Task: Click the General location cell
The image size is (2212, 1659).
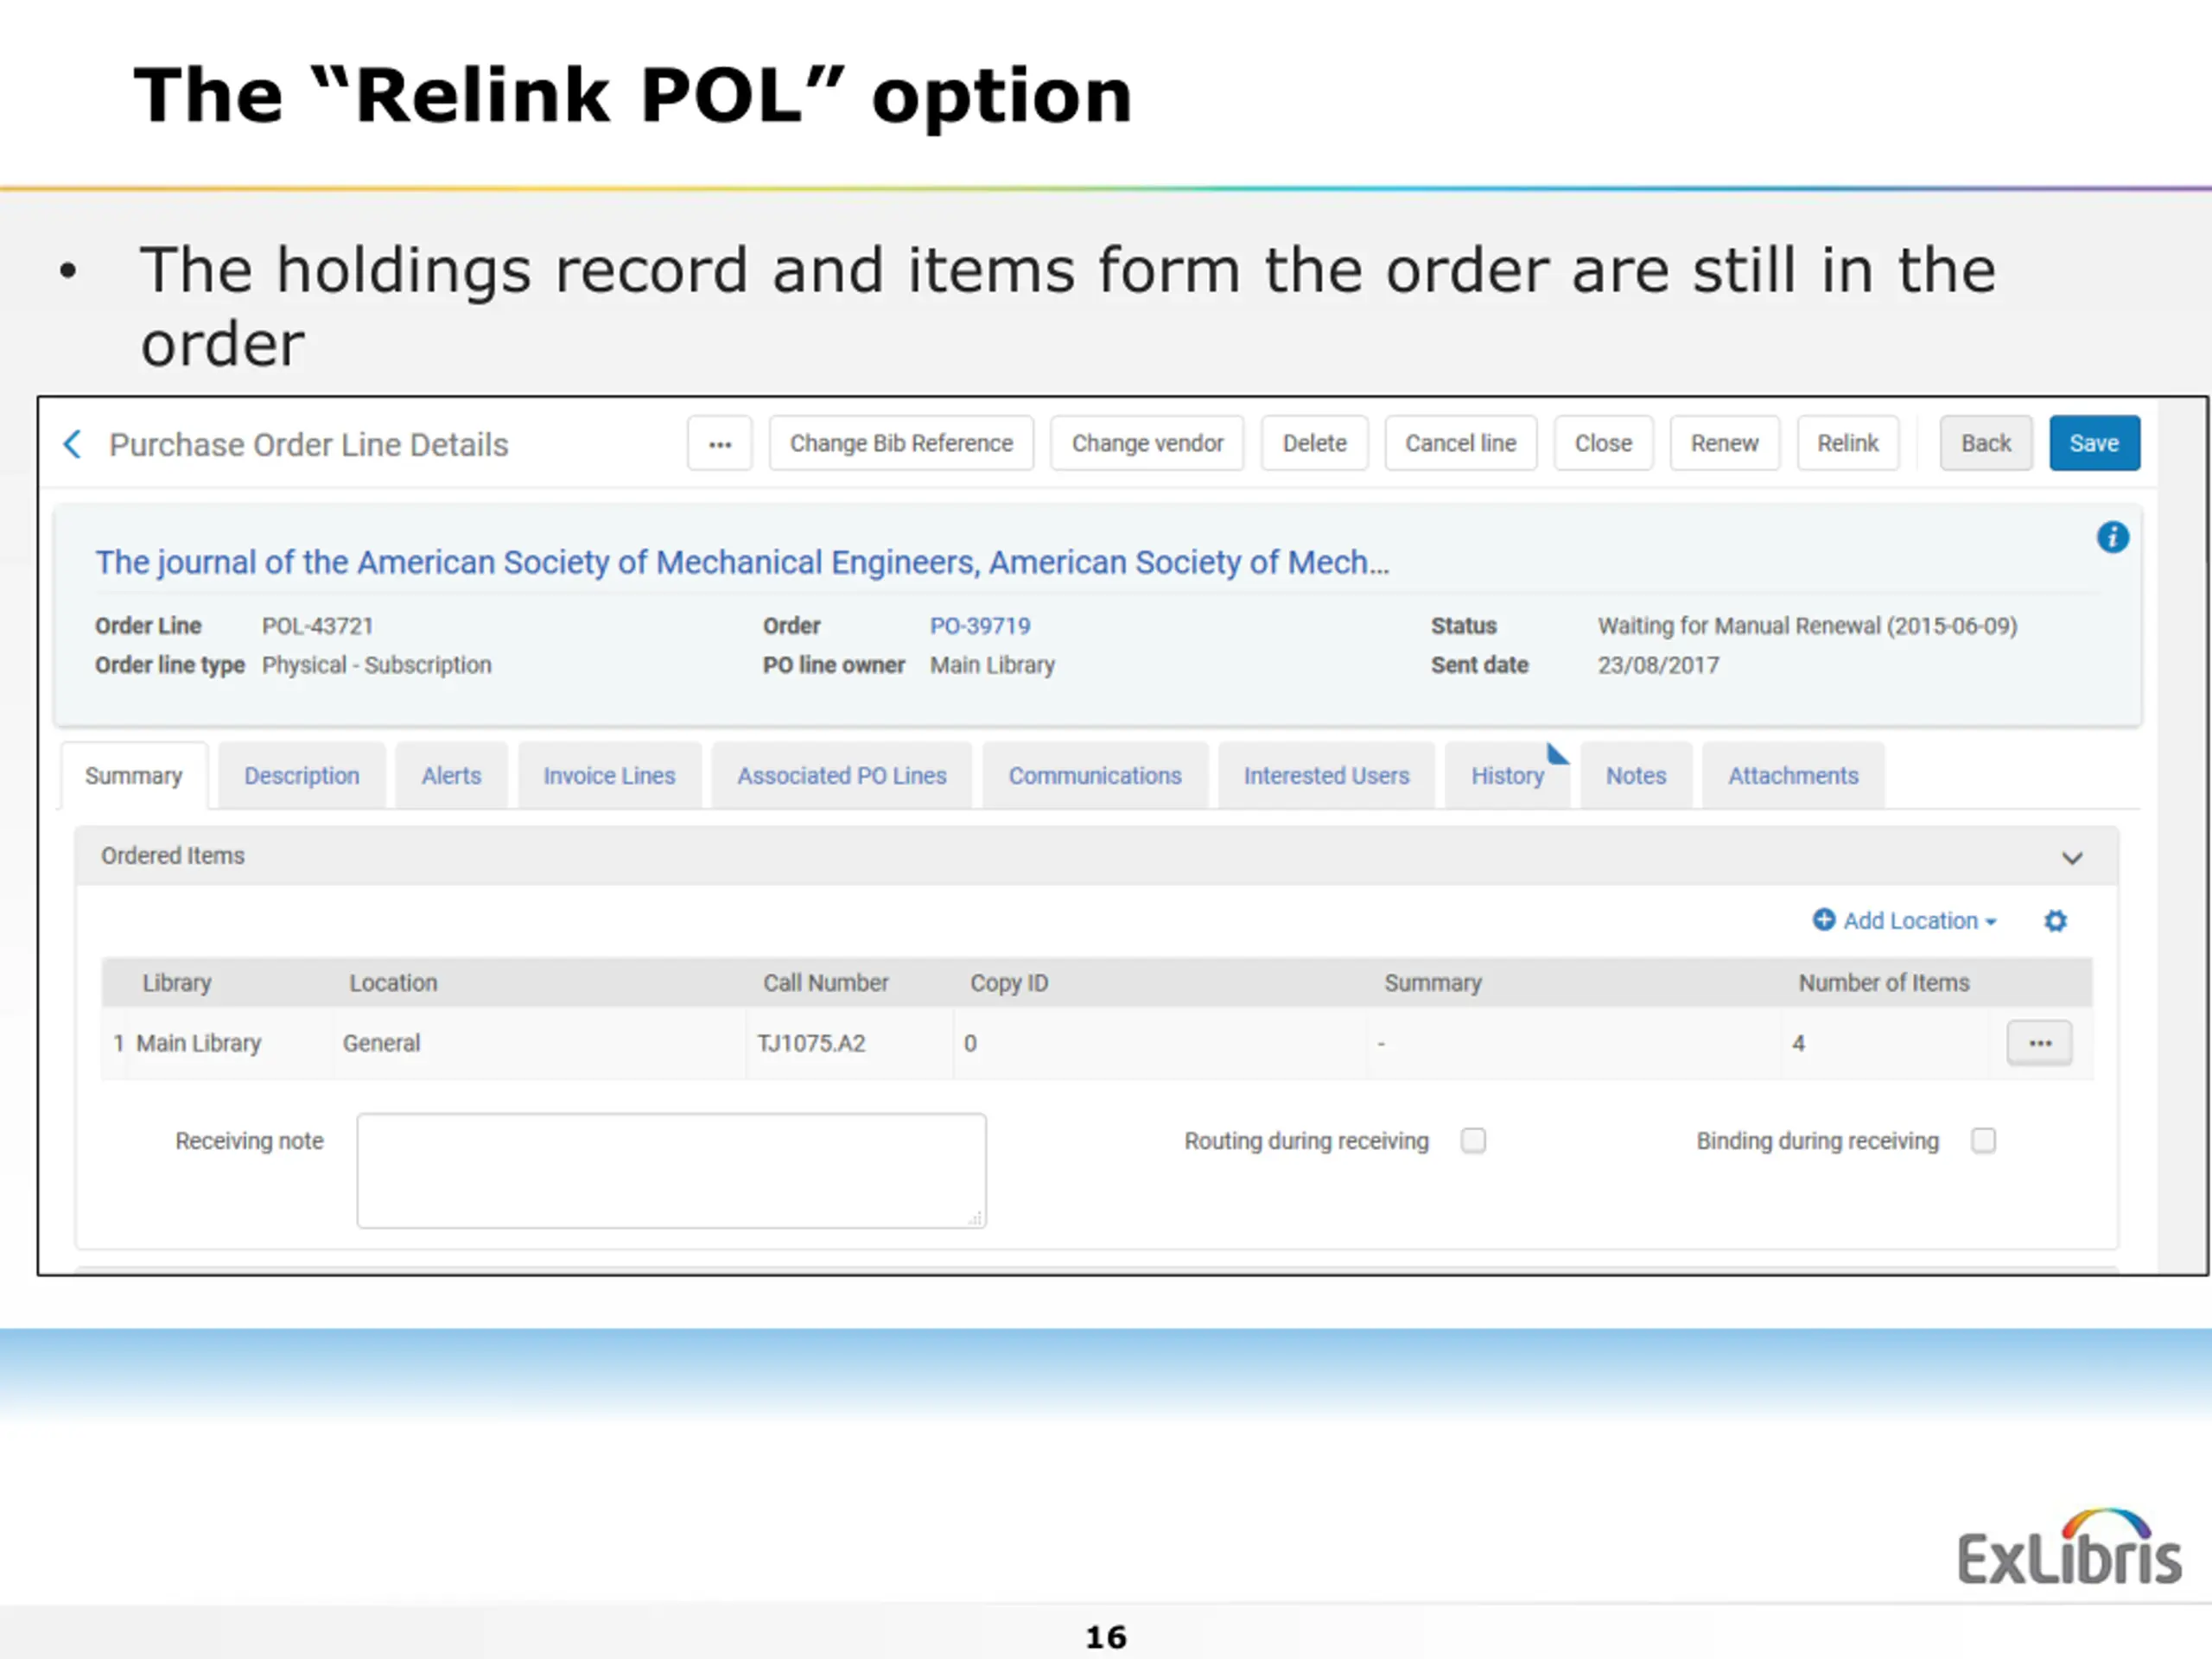Action: click(381, 1043)
